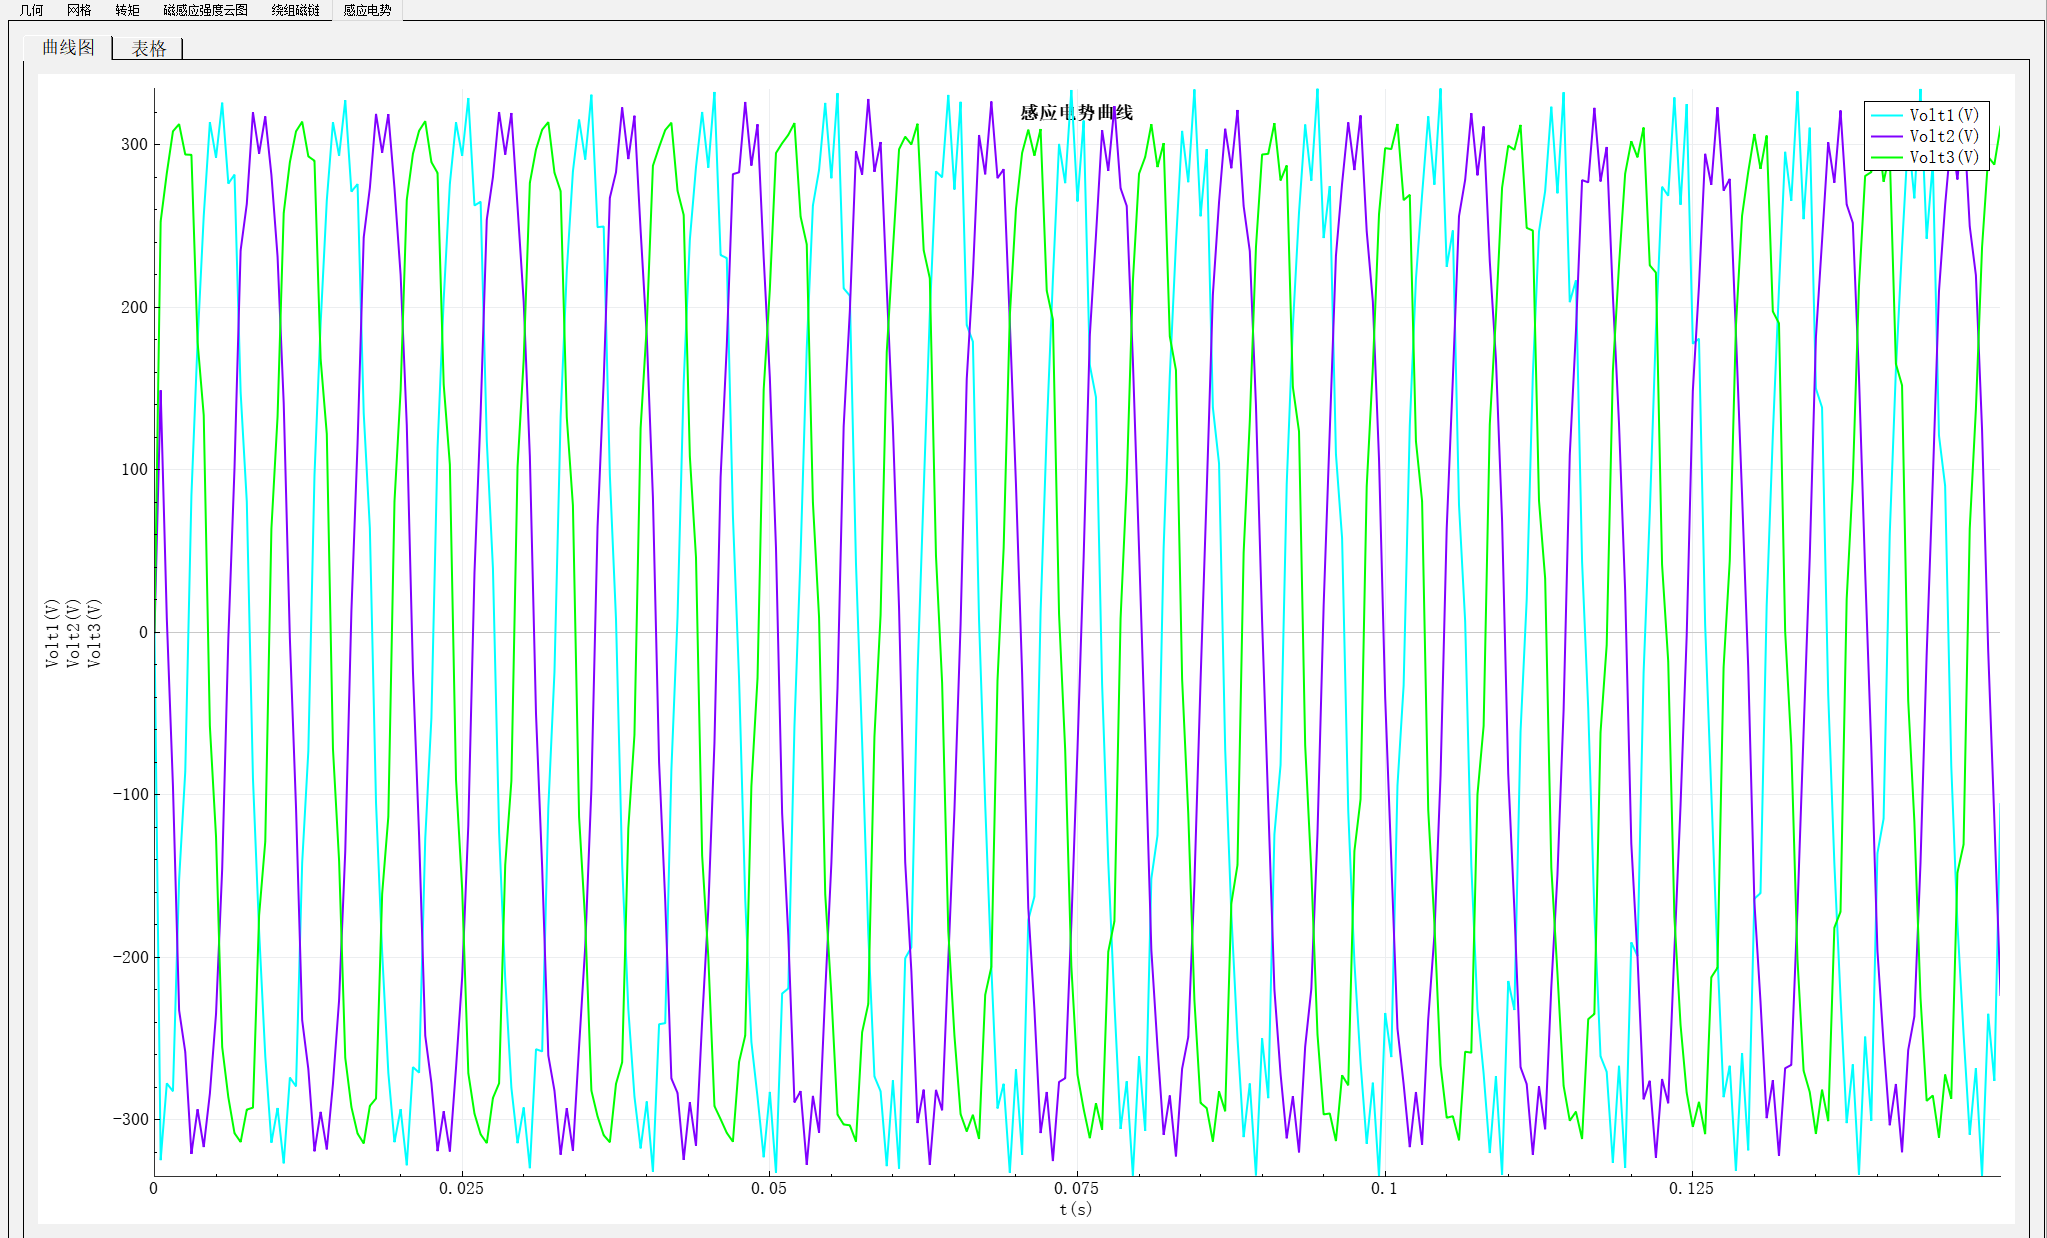Click the Volt2(V) legend entry

pyautogui.click(x=1944, y=136)
